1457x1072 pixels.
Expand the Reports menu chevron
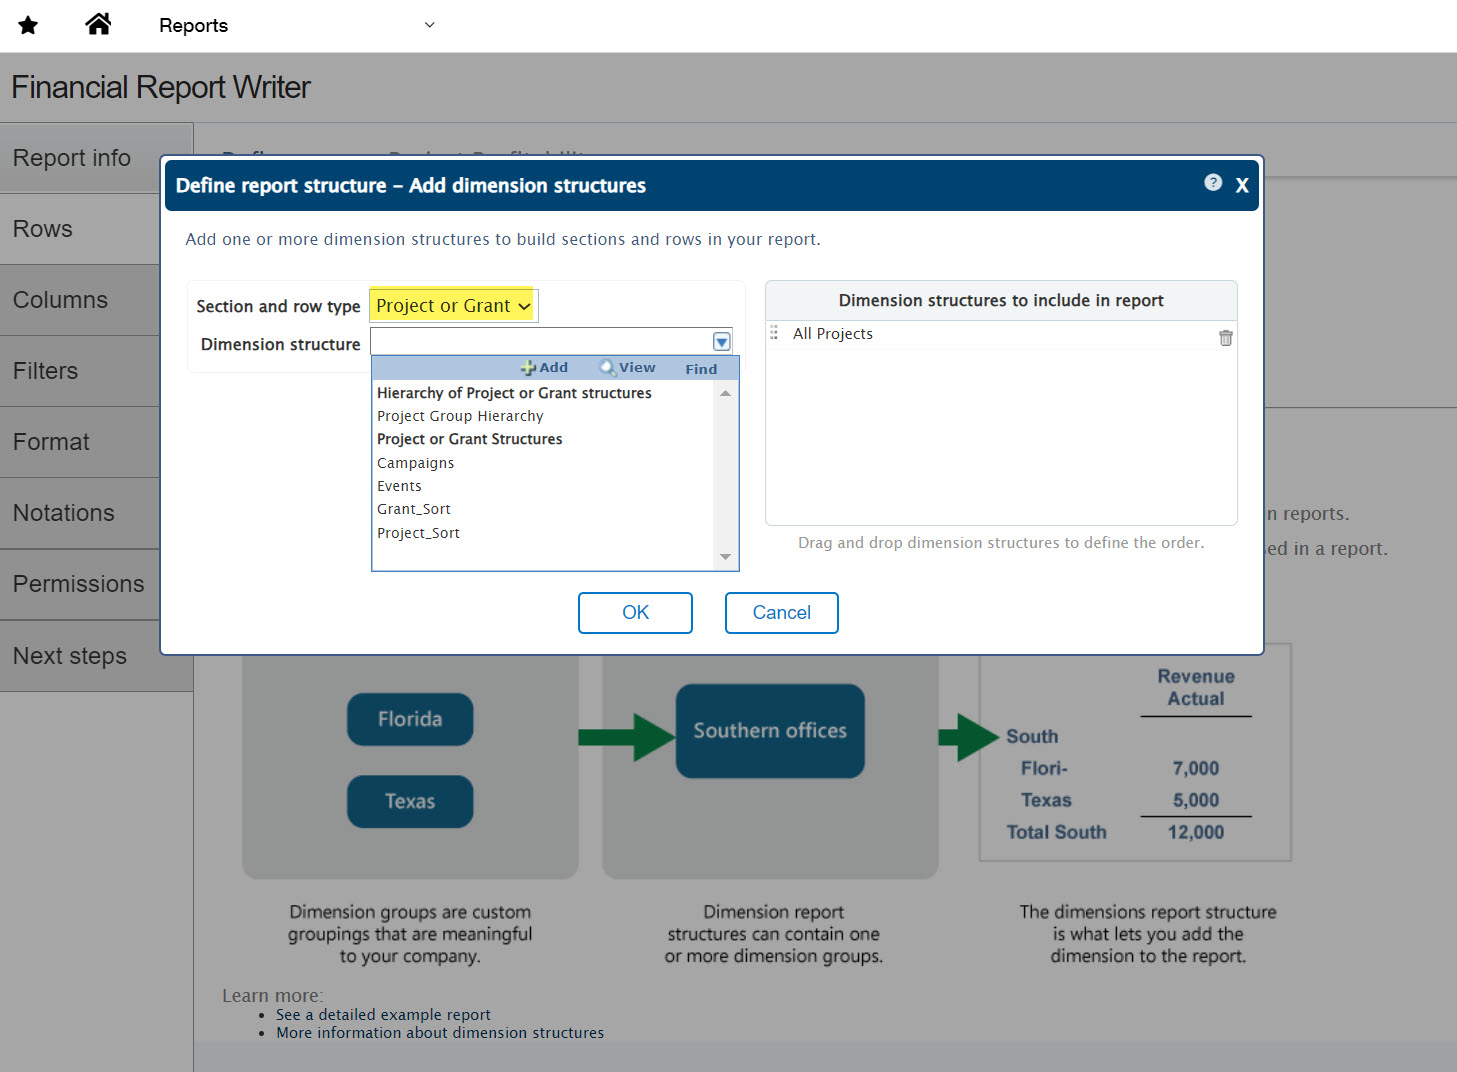click(430, 25)
